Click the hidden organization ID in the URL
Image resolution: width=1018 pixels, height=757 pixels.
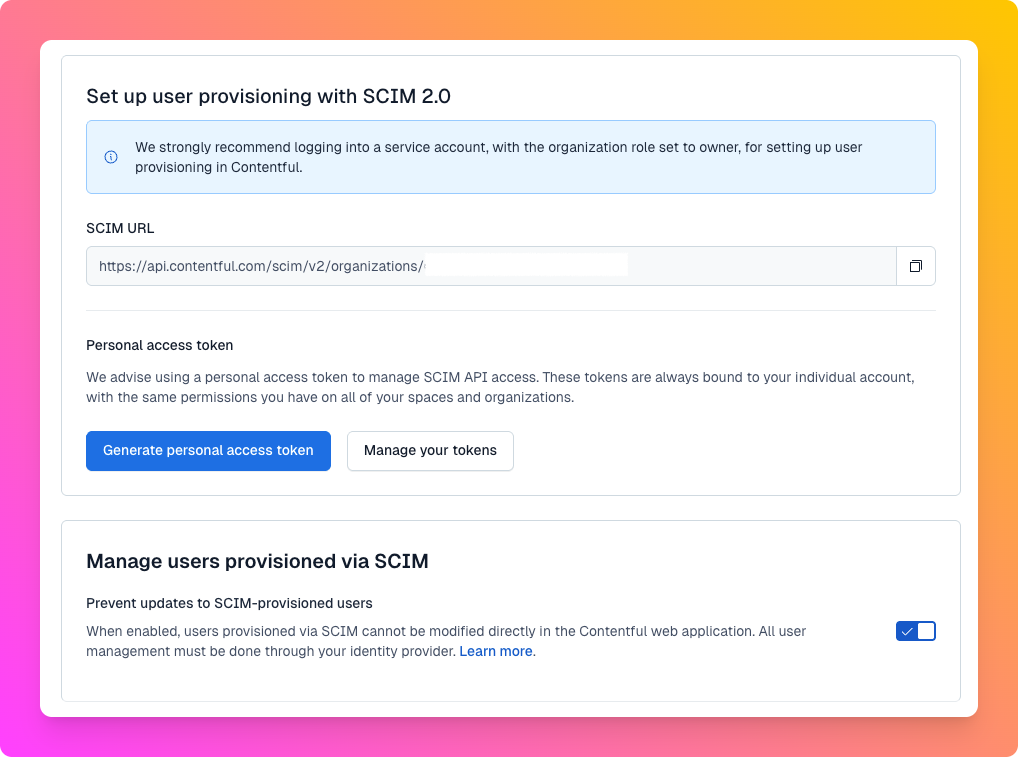pos(526,266)
